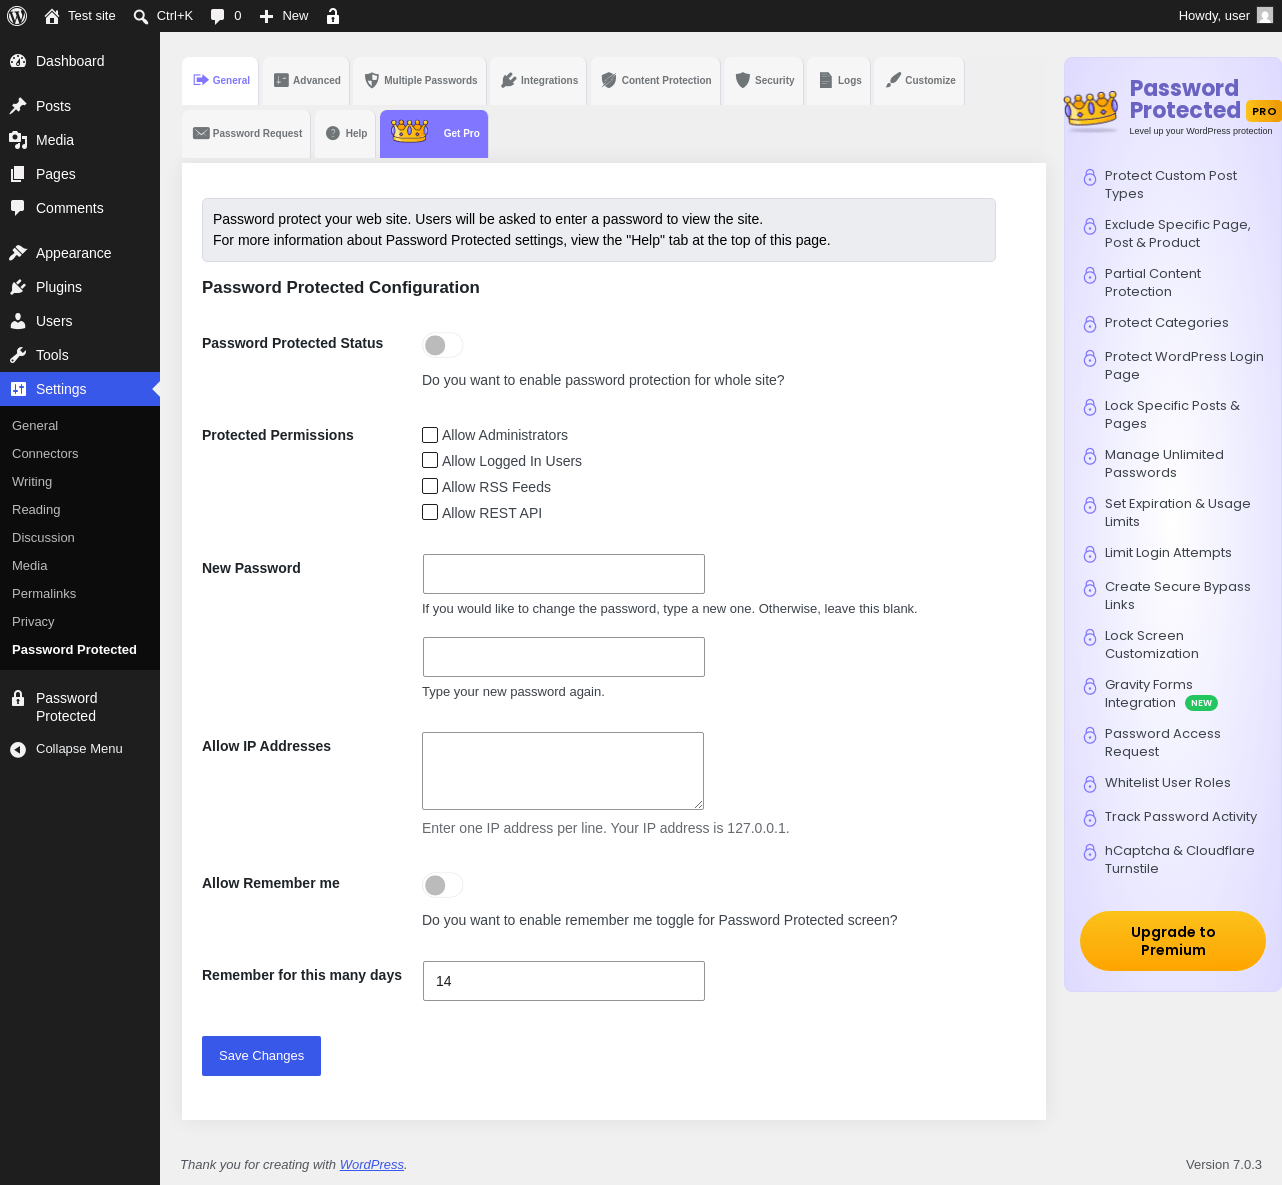Viewport: 1282px width, 1185px height.
Task: Open the Privacy settings link
Action: click(33, 622)
